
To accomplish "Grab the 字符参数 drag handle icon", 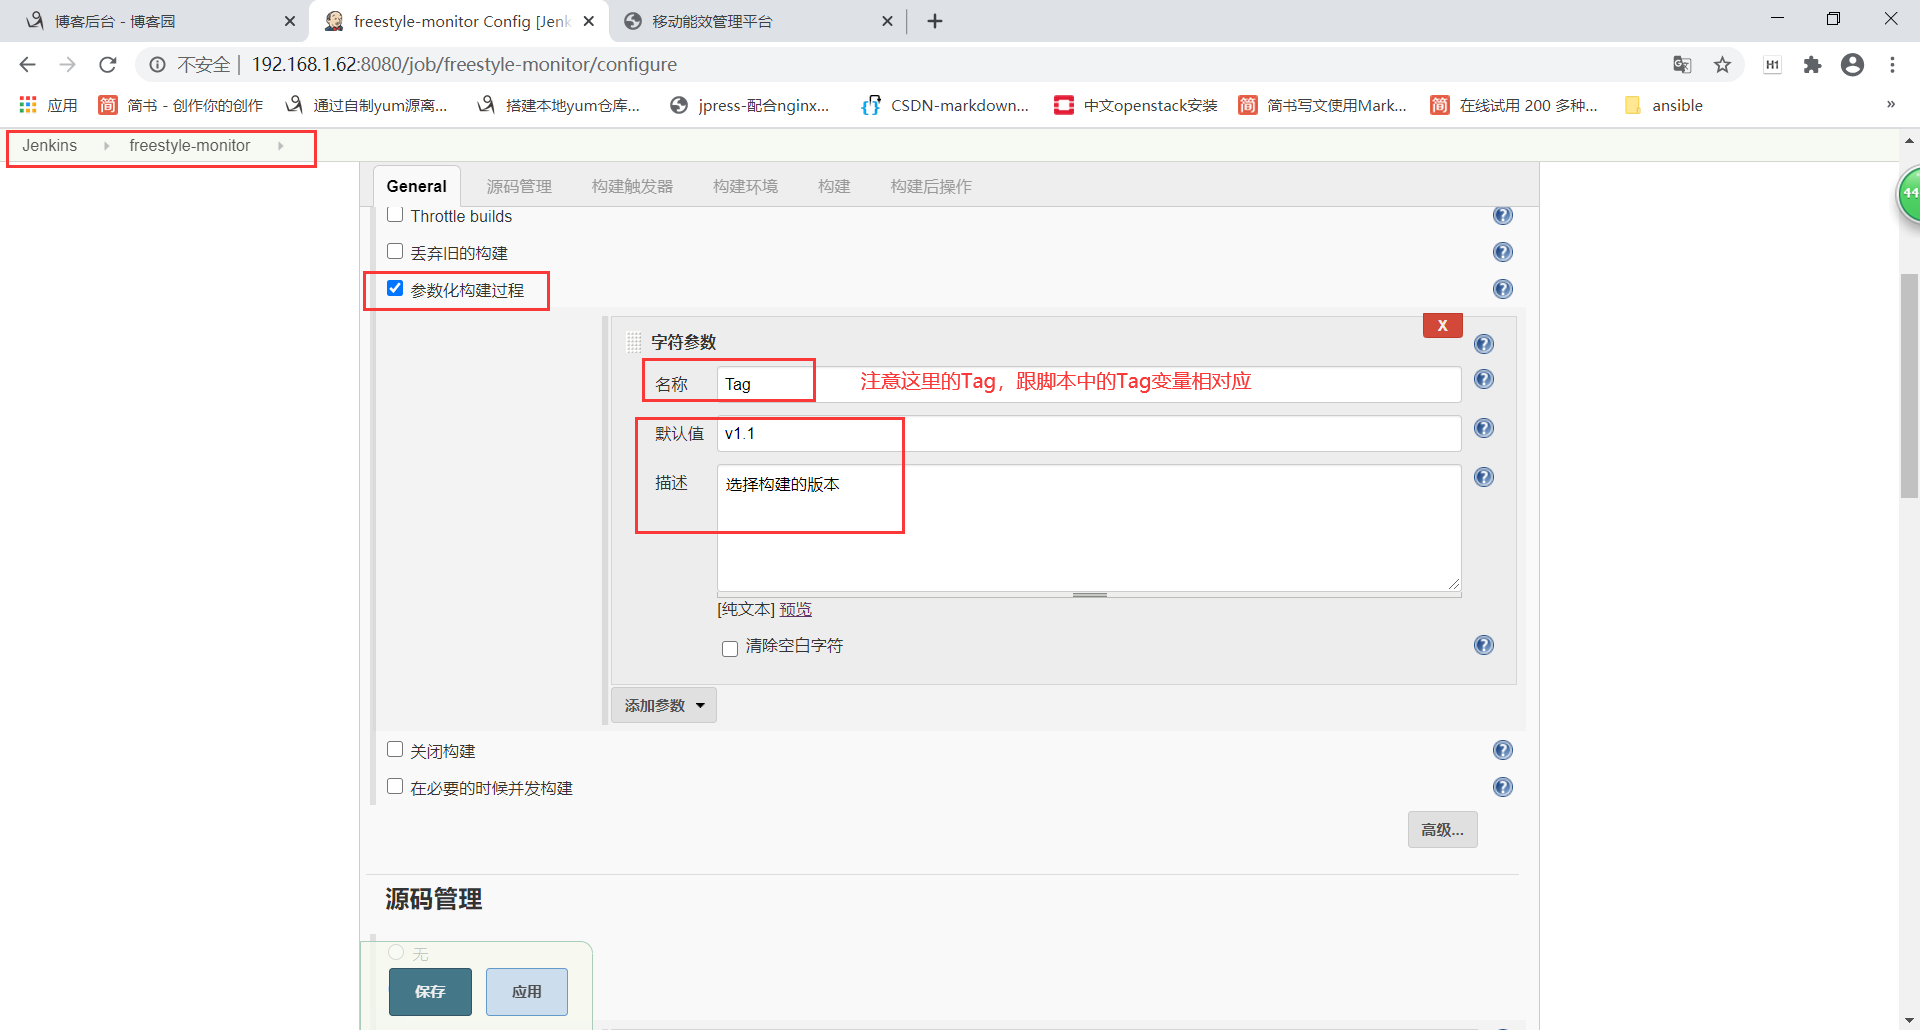I will click(x=634, y=342).
